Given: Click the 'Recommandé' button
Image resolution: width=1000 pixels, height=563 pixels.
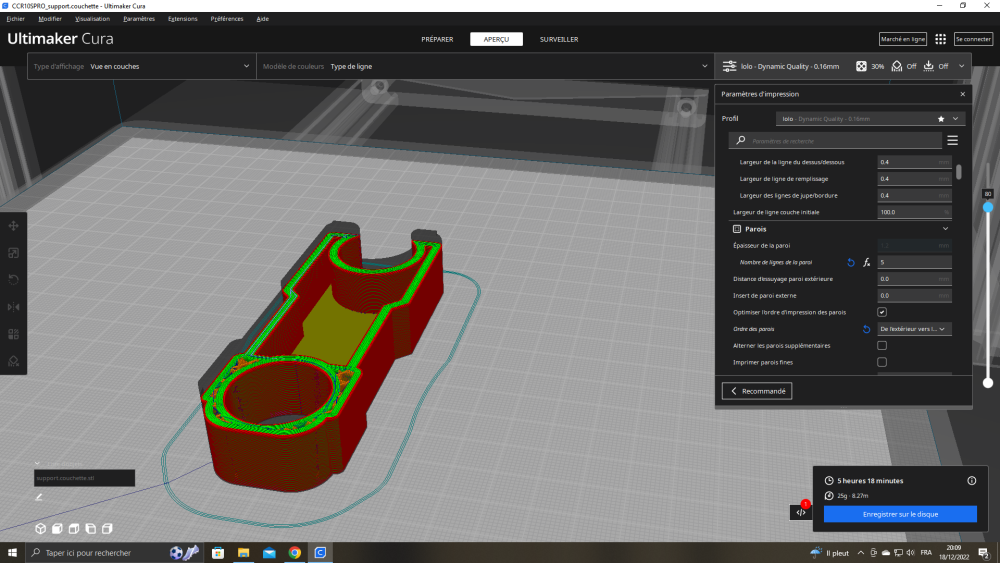Looking at the screenshot, I should point(757,391).
